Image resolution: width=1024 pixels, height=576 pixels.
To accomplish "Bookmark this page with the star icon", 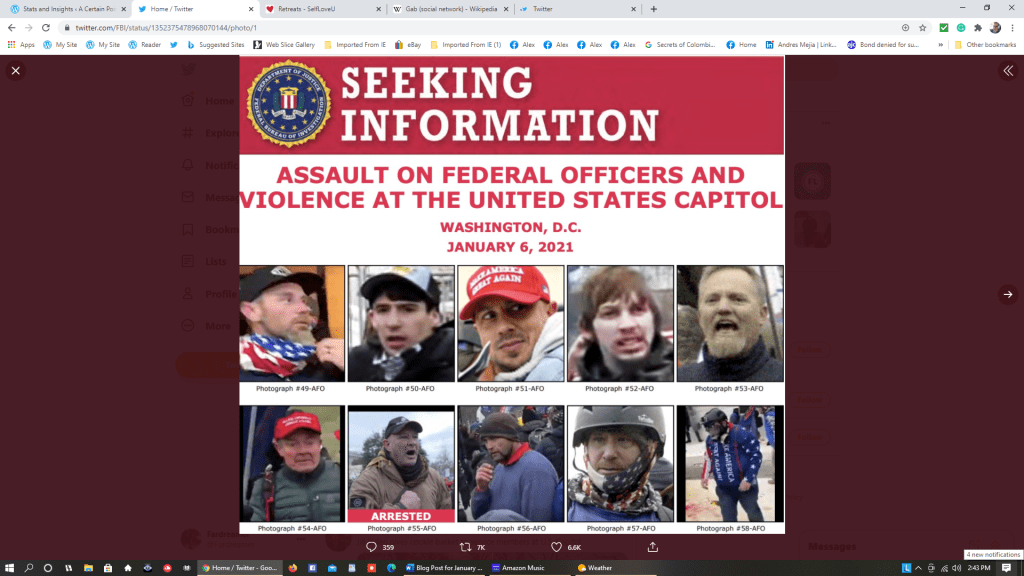I will (x=922, y=28).
